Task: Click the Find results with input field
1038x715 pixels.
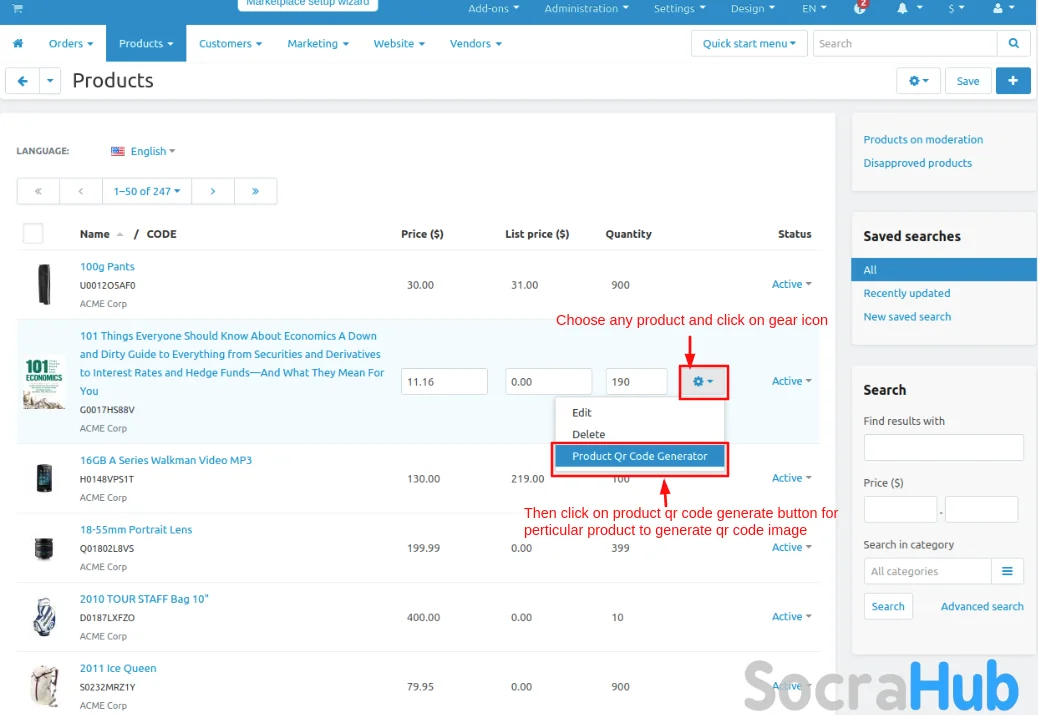Action: 943,447
